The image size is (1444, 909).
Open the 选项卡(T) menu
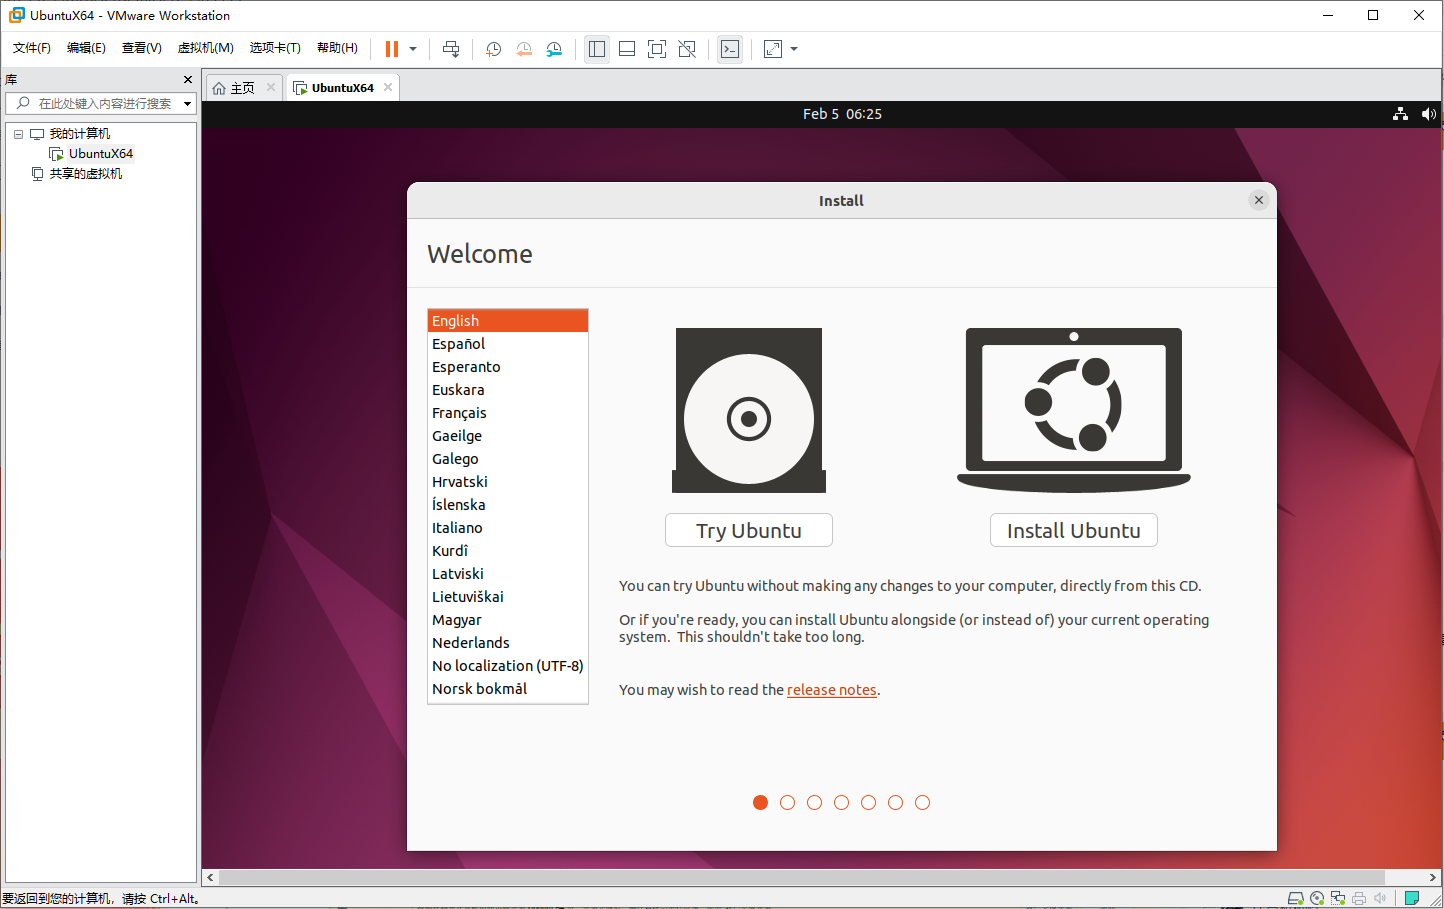[x=275, y=48]
